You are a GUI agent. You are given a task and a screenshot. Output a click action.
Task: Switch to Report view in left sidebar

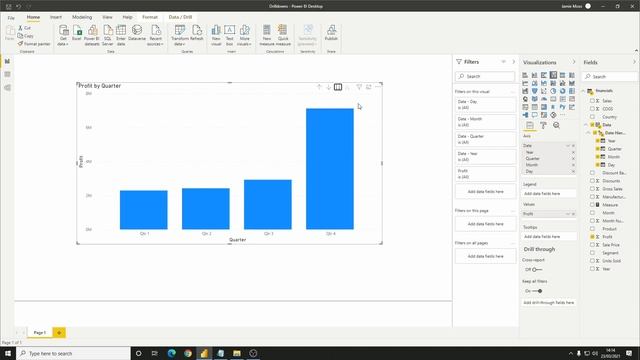(7, 61)
